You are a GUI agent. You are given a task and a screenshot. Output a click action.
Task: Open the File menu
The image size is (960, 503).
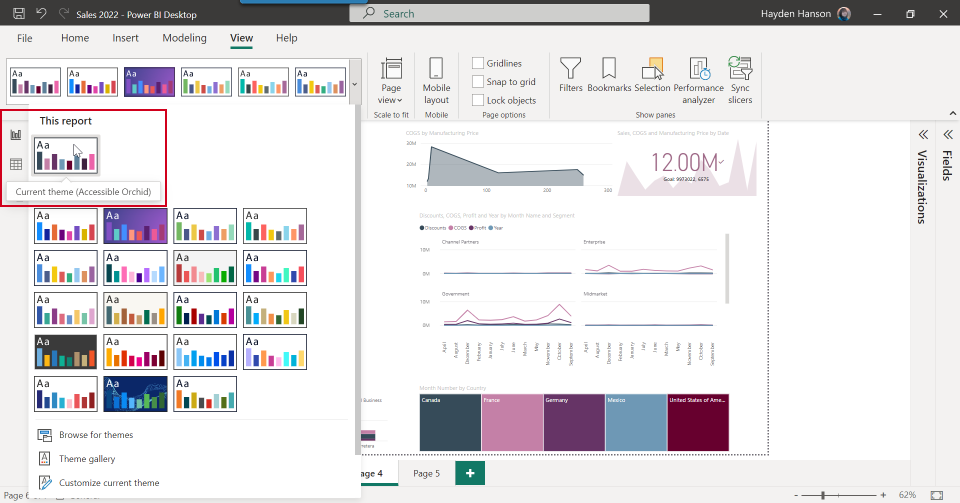24,38
